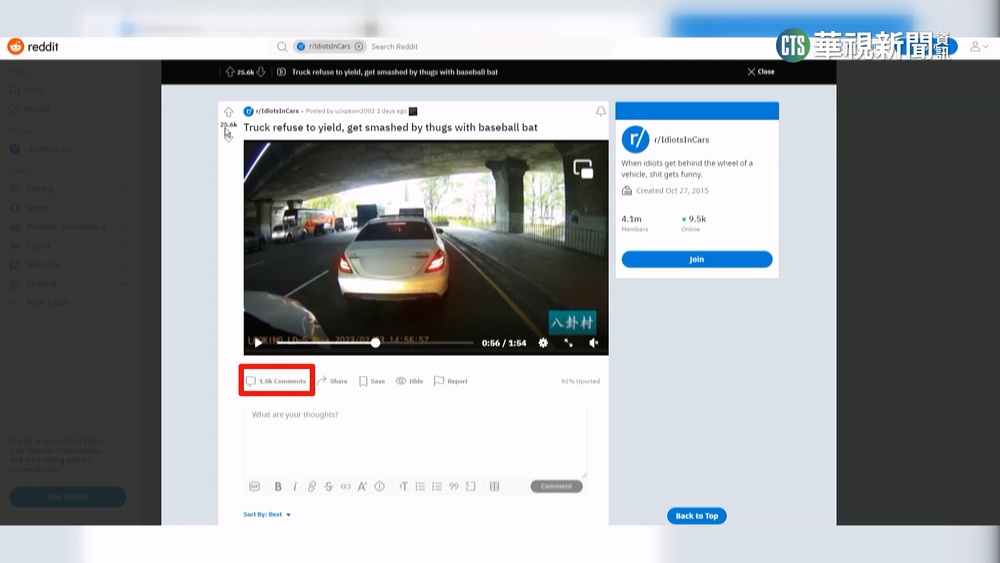Upvote the post in the black header bar
The height and width of the screenshot is (563, 1000).
[229, 72]
